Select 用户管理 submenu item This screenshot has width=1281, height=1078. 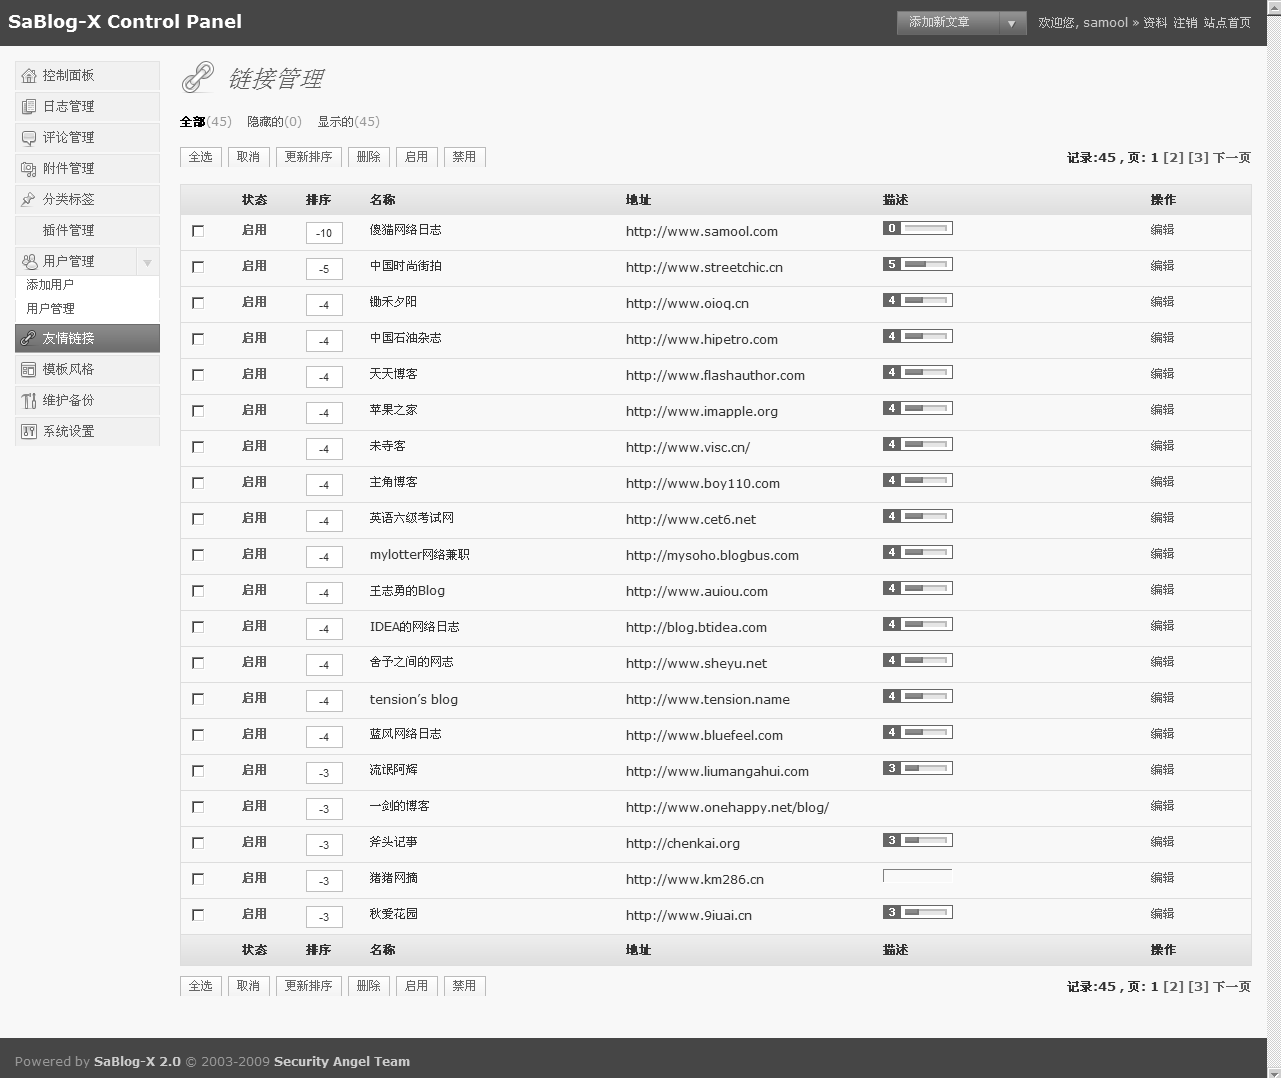(50, 309)
